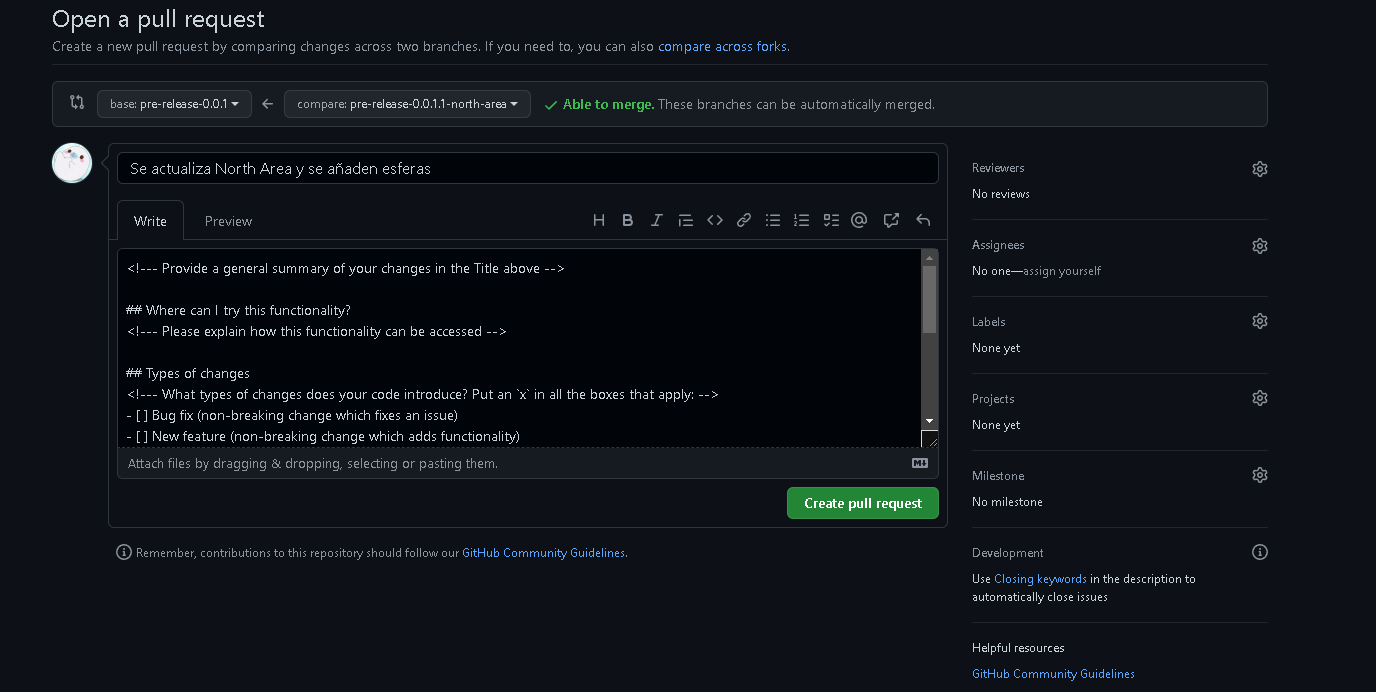This screenshot has height=692, width=1376.
Task: Select the Write tab
Action: point(150,221)
